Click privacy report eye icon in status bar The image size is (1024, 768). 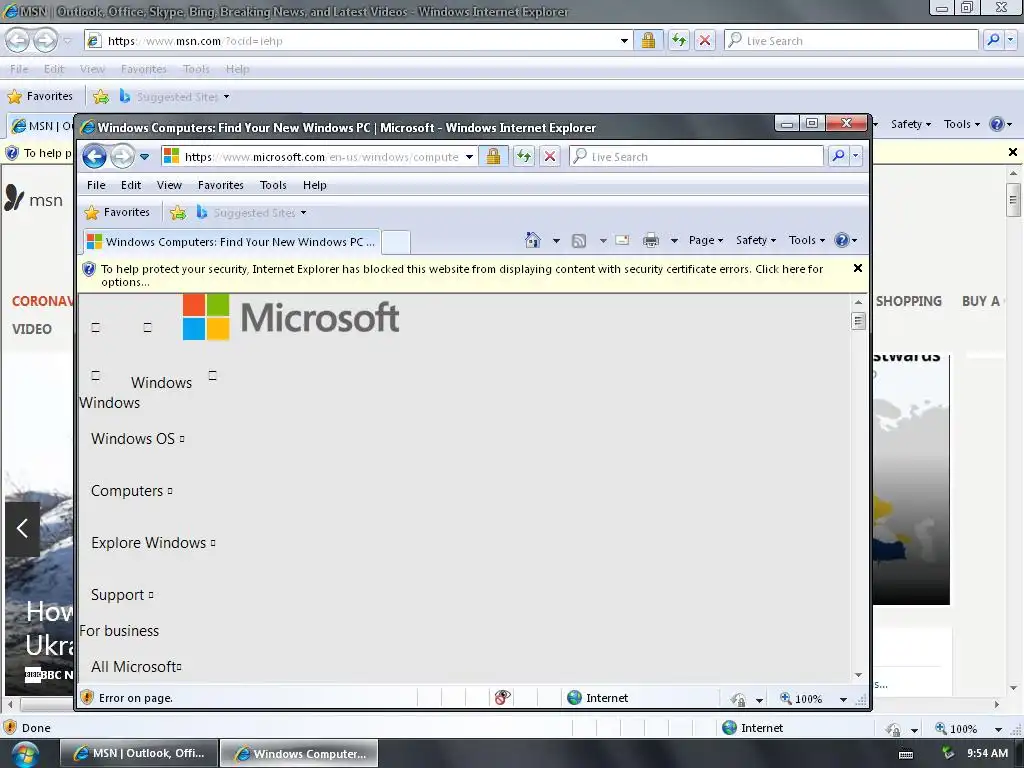coord(502,697)
